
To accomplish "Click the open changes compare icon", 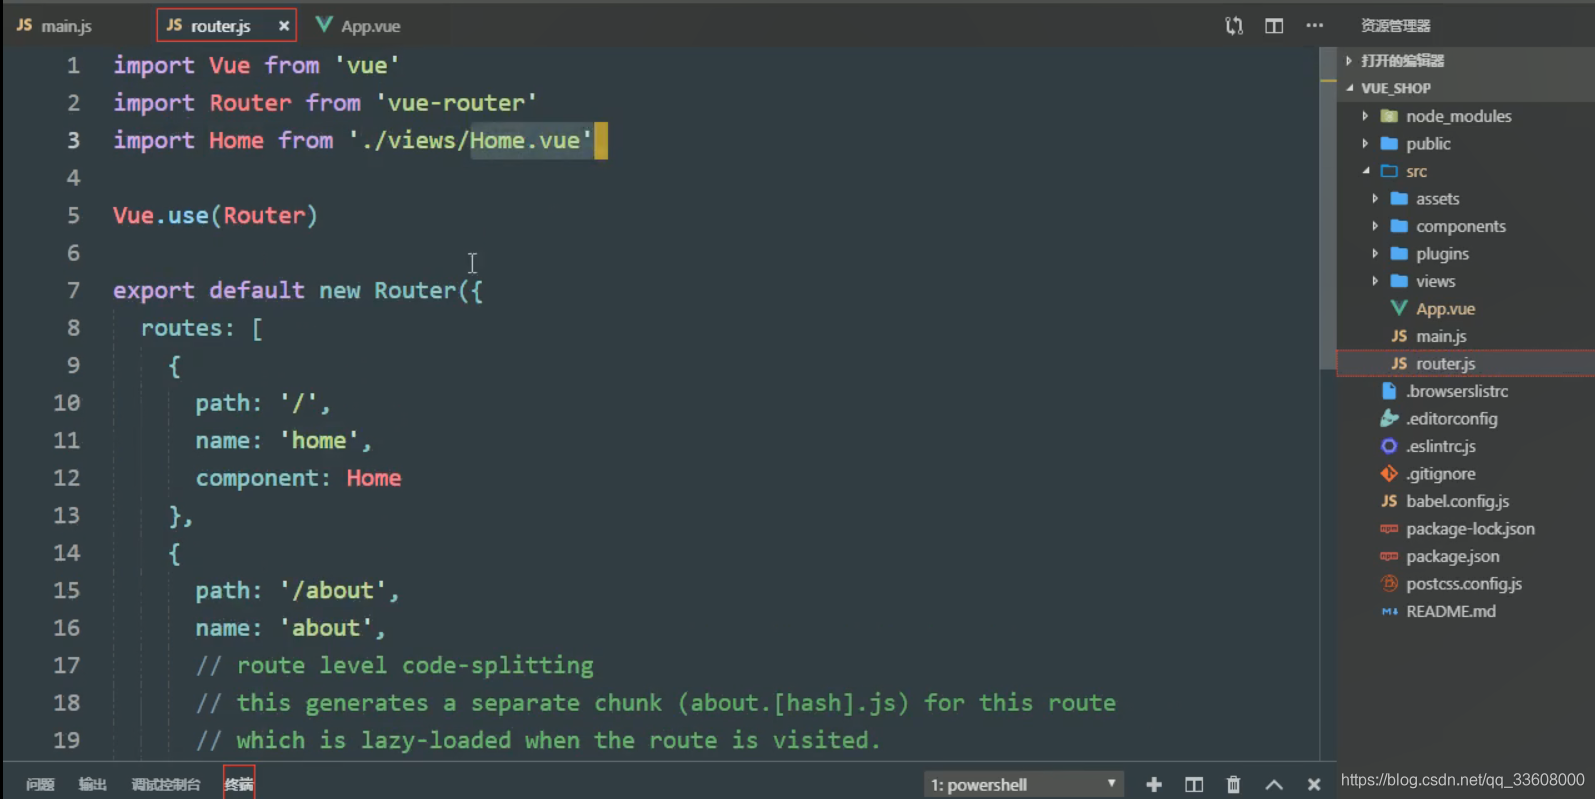I will tap(1234, 26).
